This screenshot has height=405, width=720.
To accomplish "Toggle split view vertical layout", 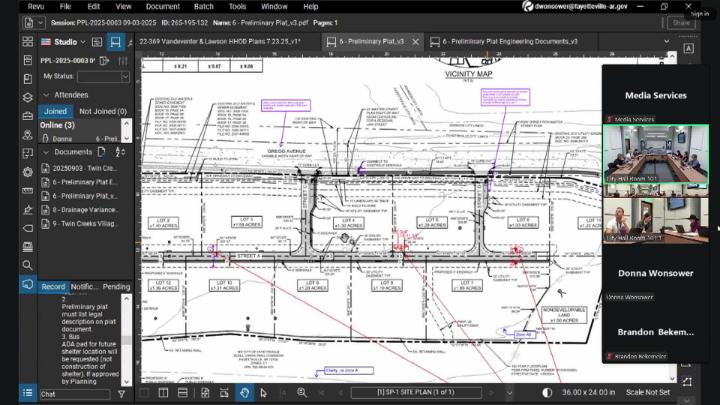I will click(164, 393).
